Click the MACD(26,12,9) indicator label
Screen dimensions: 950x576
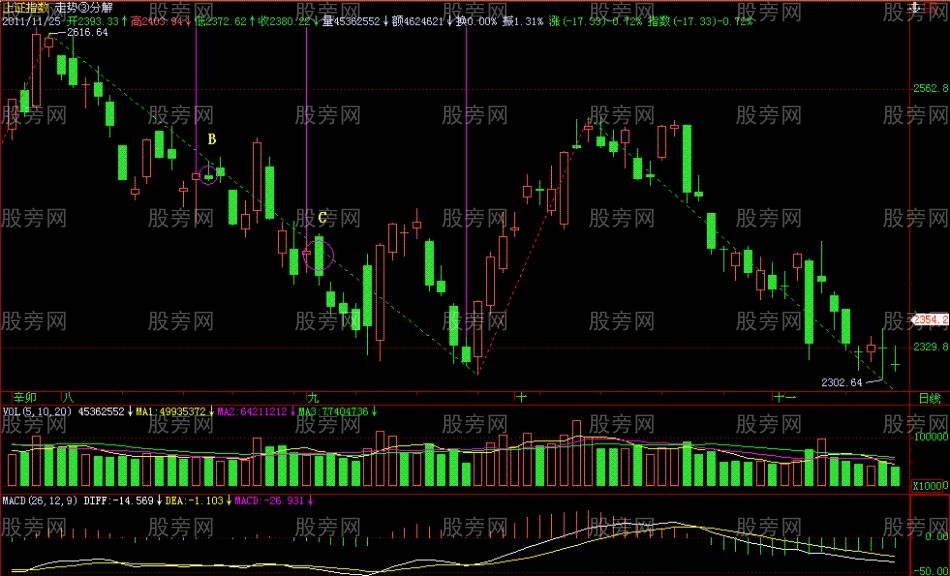pos(40,502)
